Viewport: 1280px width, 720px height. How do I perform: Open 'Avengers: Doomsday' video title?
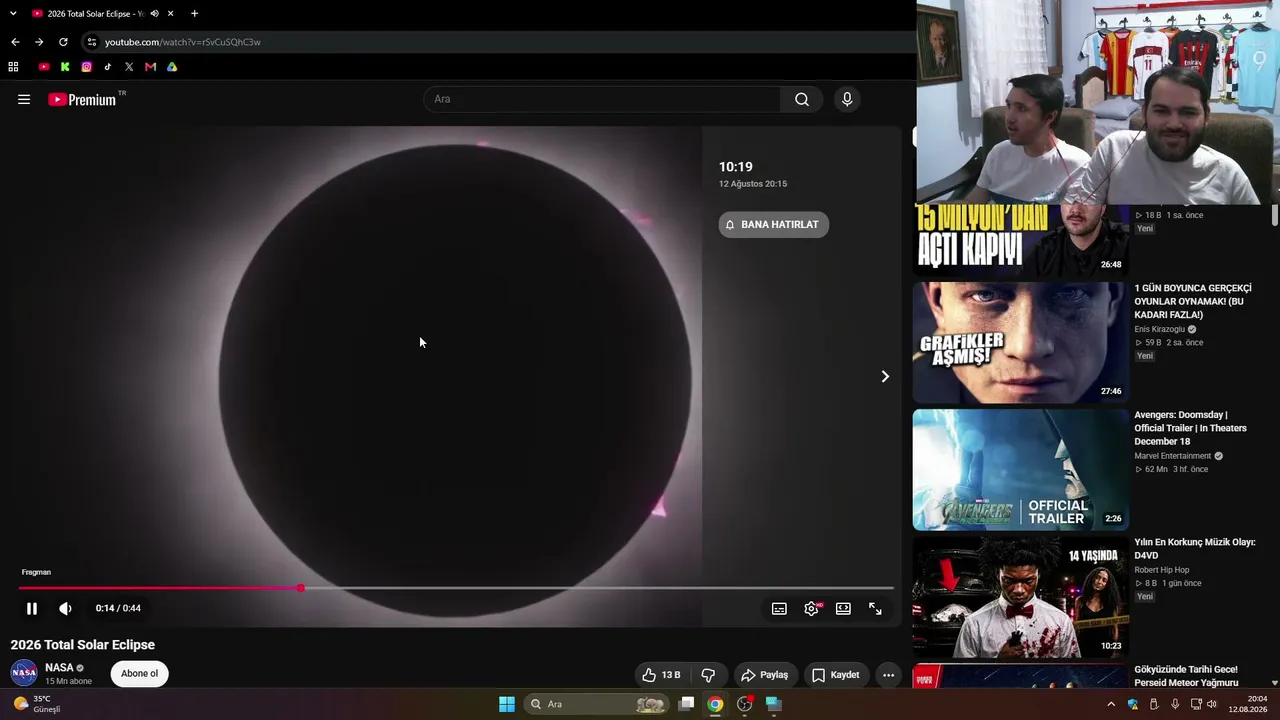pyautogui.click(x=1190, y=428)
